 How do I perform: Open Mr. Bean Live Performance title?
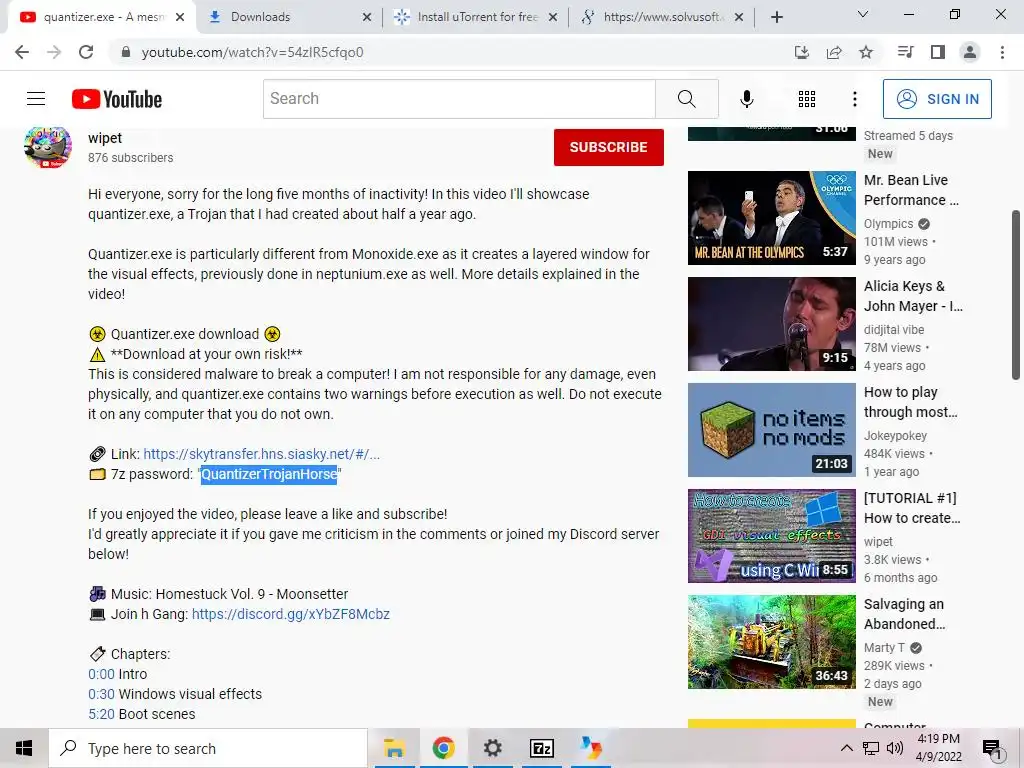click(x=911, y=190)
